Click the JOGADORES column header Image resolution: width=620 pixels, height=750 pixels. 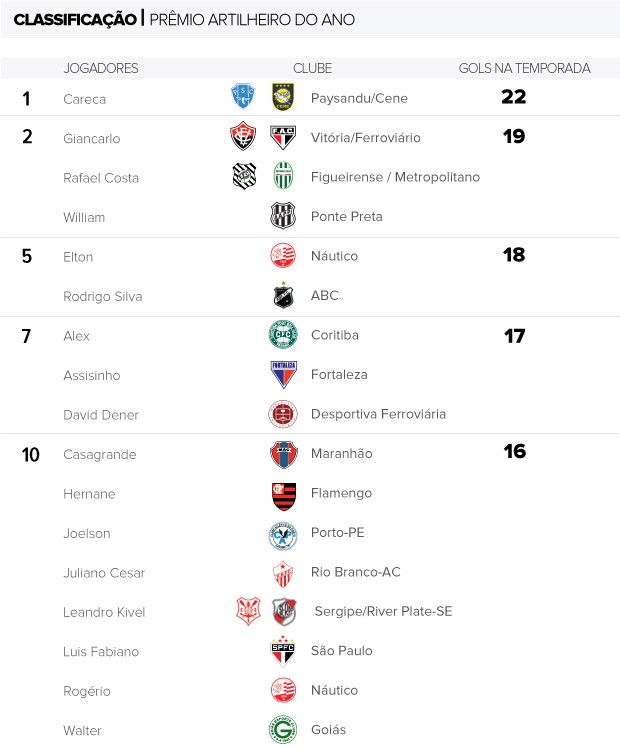coord(101,68)
